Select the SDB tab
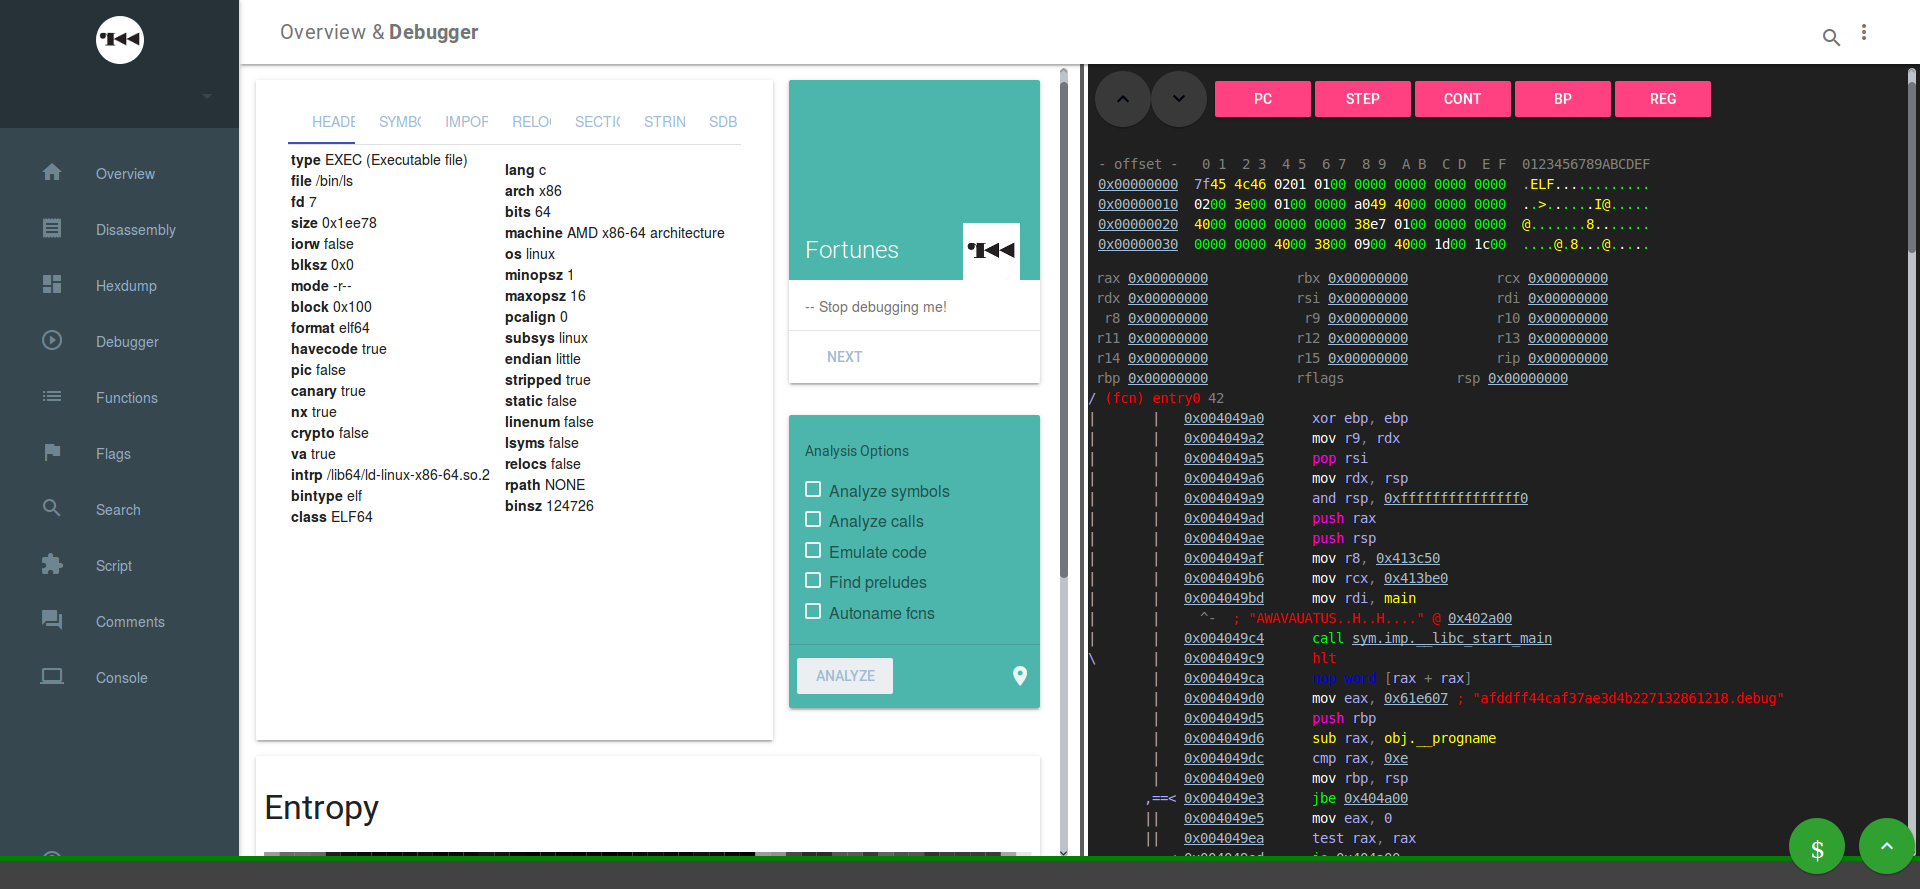1920x889 pixels. [723, 122]
